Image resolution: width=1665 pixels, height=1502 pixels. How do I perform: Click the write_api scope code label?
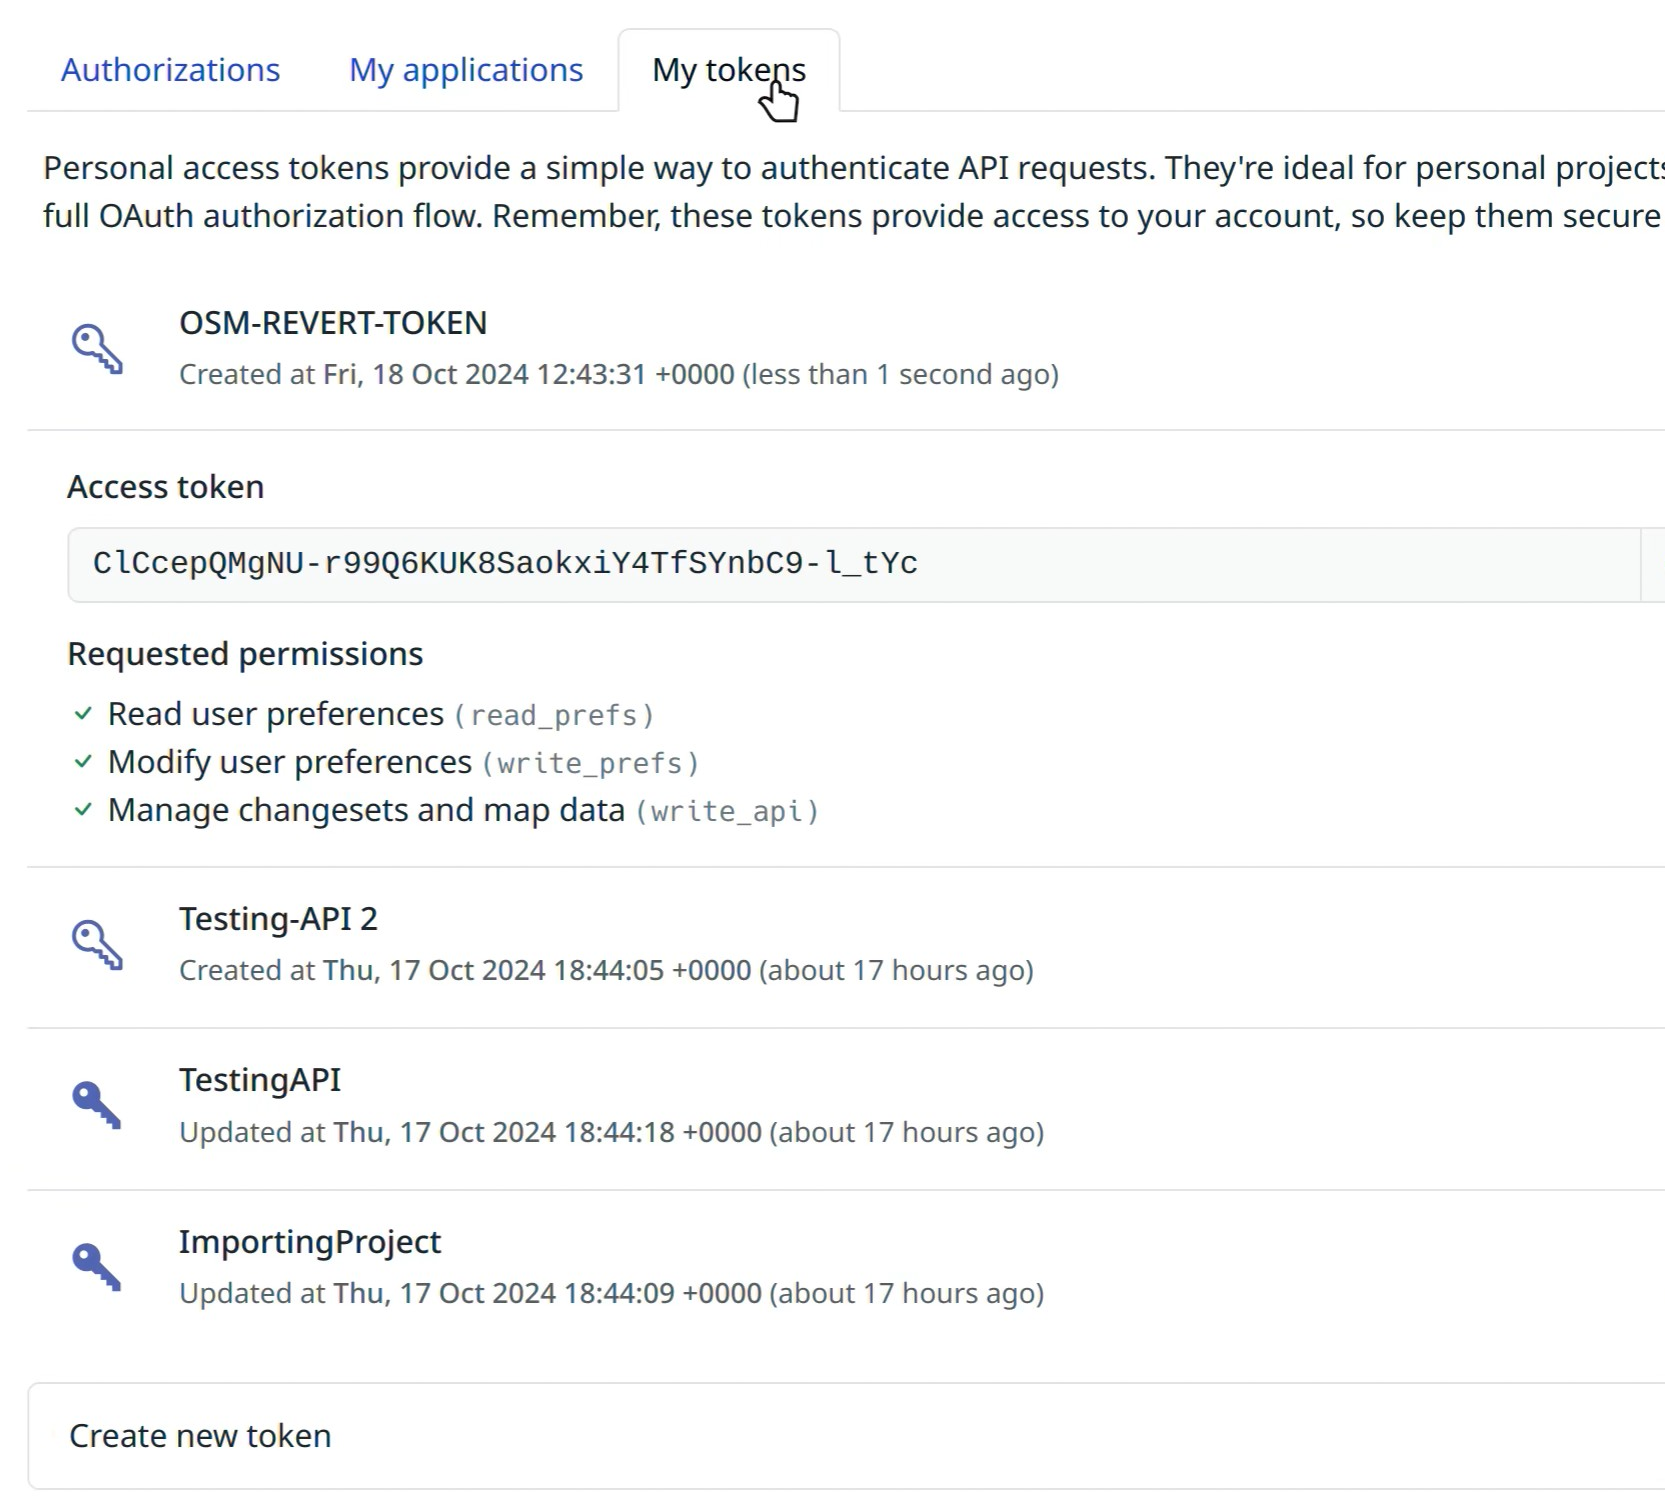click(x=727, y=811)
